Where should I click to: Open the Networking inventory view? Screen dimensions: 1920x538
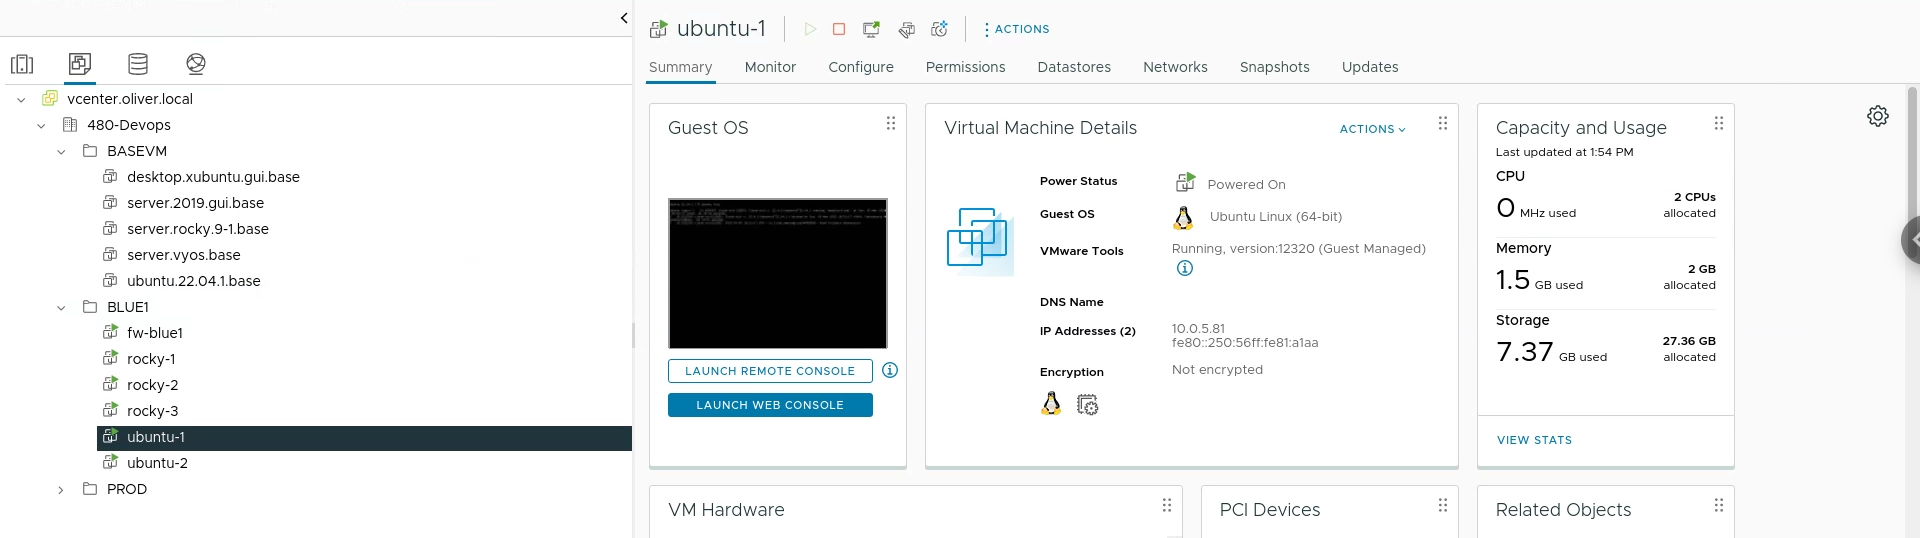(196, 64)
